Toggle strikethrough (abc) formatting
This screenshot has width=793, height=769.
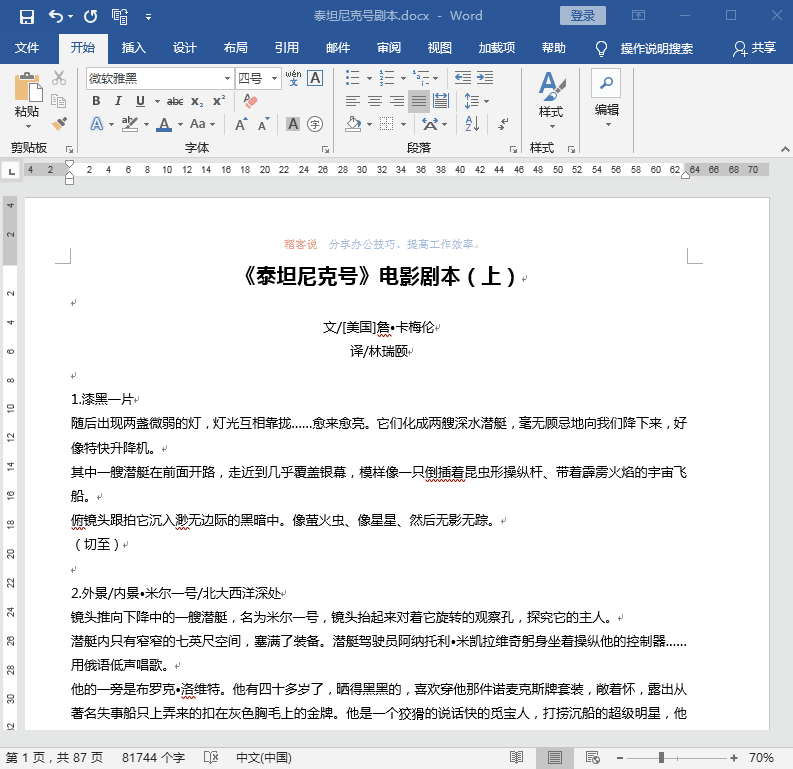[175, 102]
